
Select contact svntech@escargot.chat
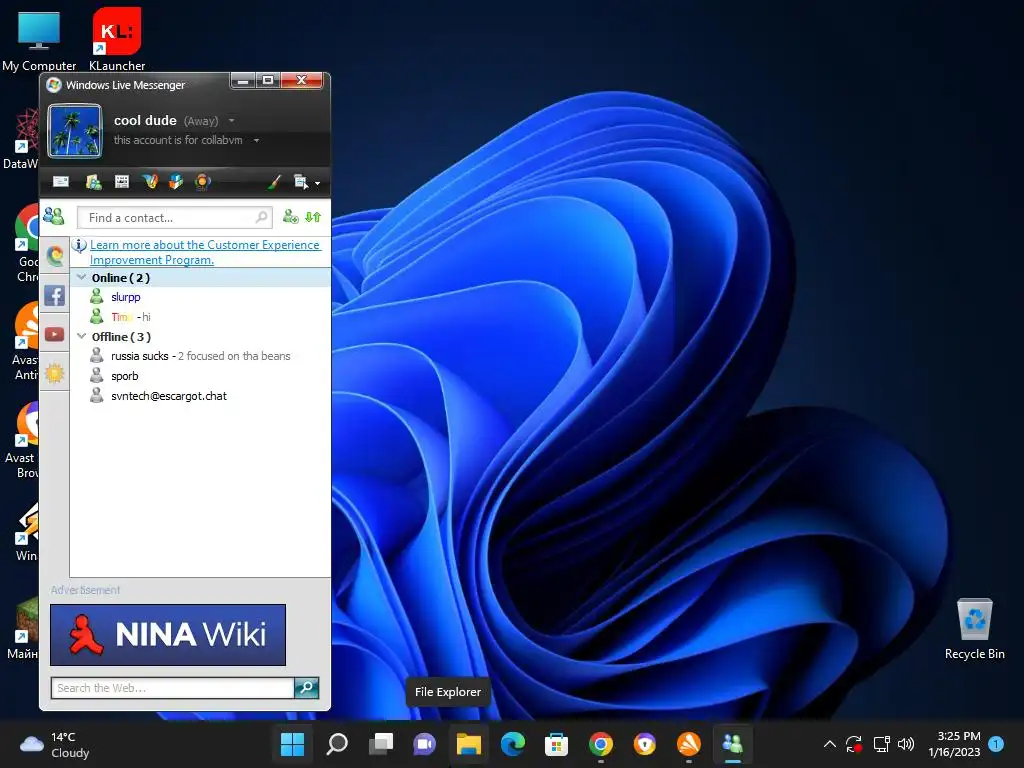[x=159, y=396]
